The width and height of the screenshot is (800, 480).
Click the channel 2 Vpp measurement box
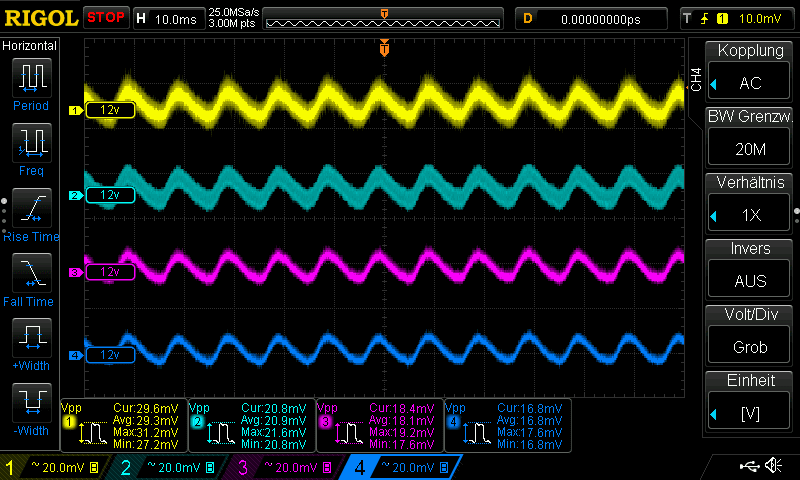[x=252, y=425]
